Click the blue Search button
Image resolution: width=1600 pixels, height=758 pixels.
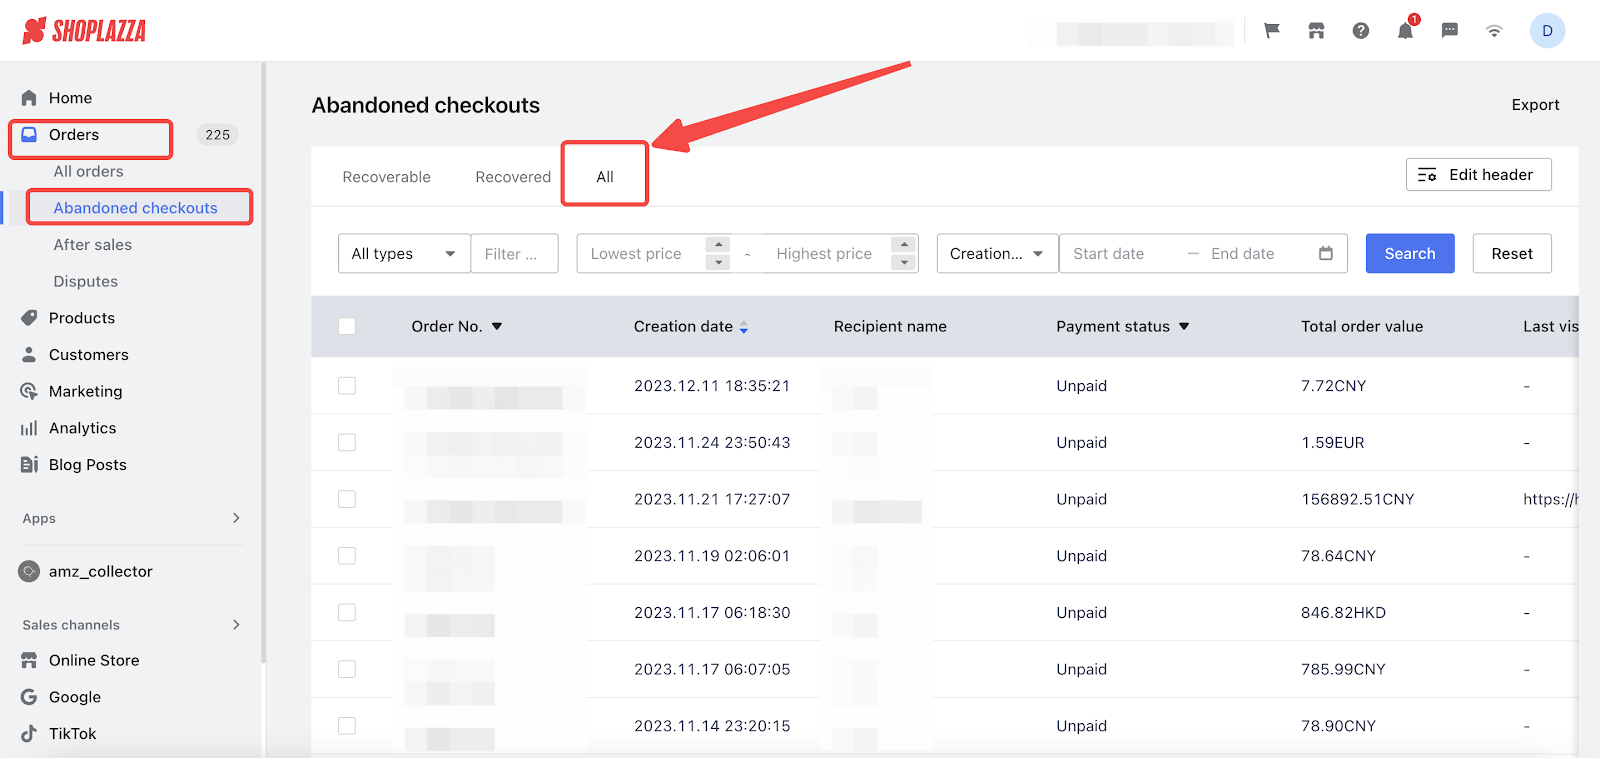1409,254
